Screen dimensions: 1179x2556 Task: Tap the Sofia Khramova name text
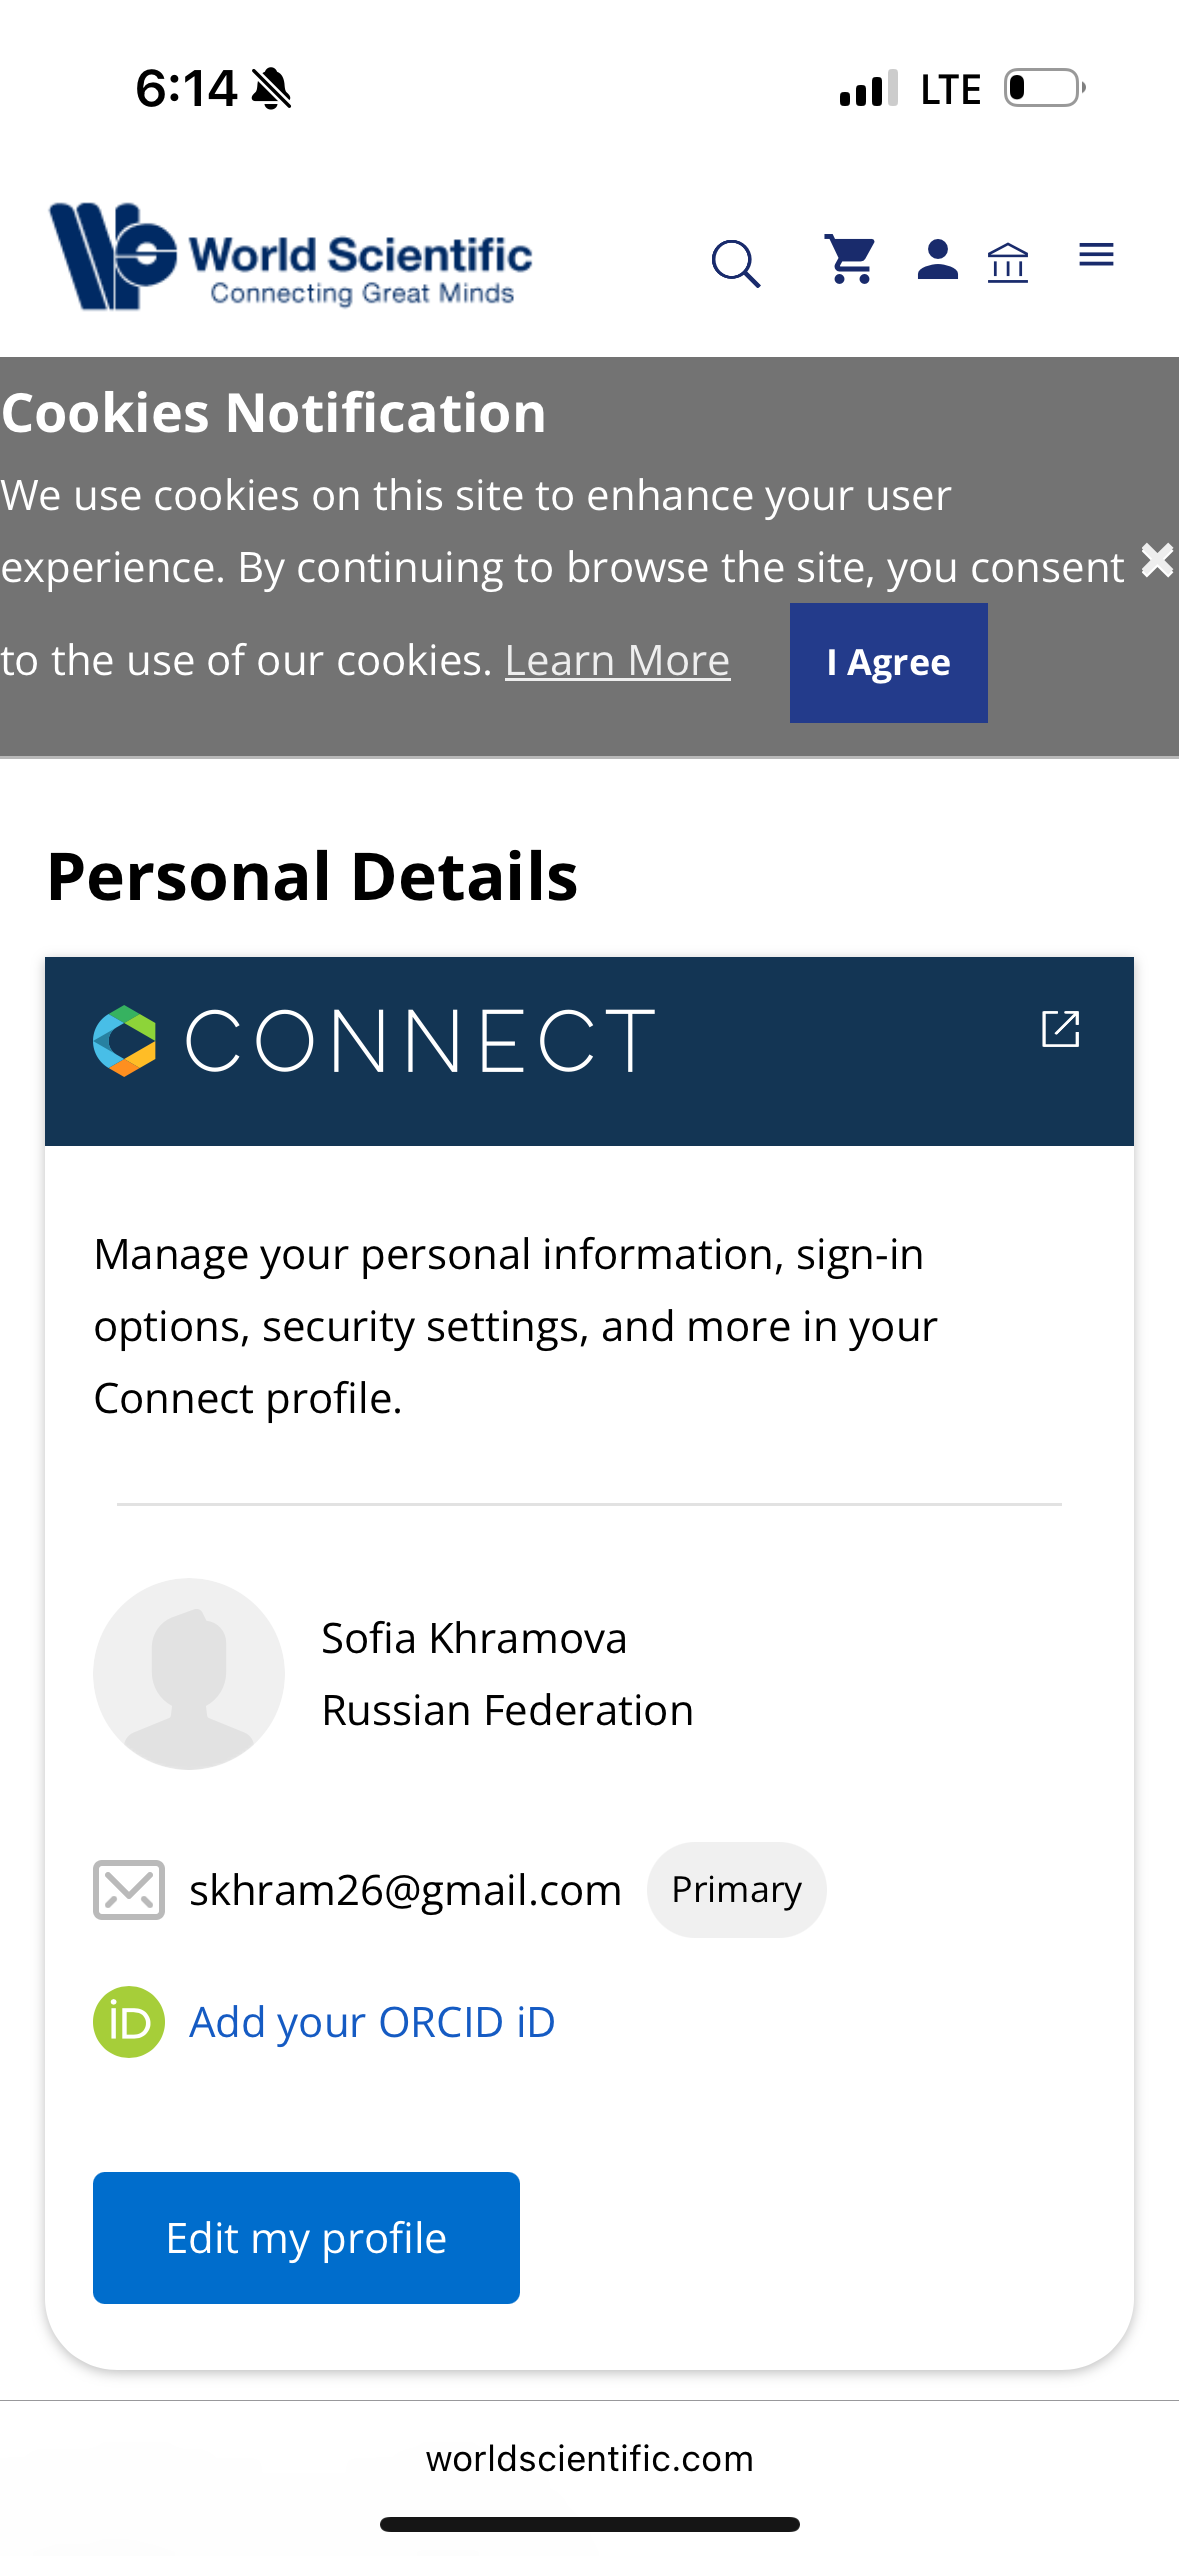click(474, 1638)
